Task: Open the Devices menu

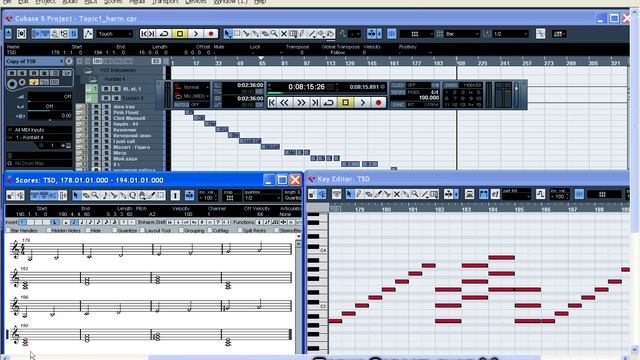Action: tap(196, 2)
